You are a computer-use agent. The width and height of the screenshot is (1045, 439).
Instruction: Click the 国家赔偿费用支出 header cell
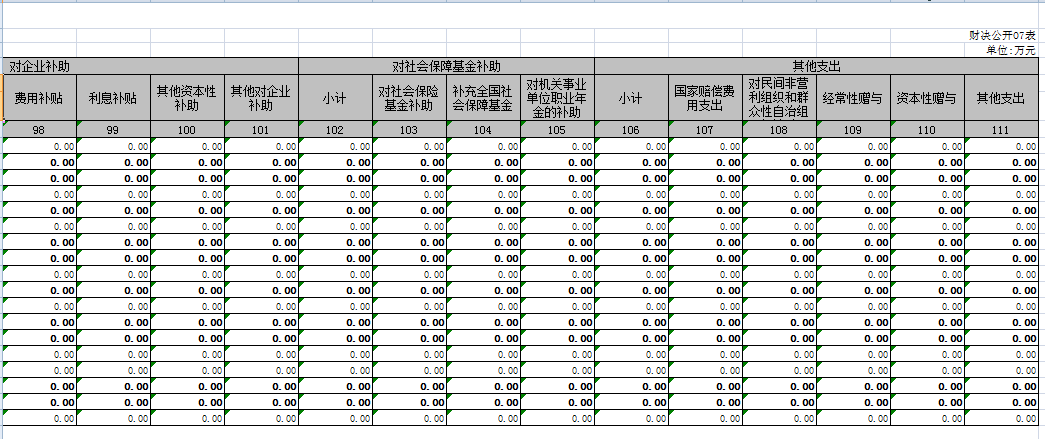click(705, 98)
